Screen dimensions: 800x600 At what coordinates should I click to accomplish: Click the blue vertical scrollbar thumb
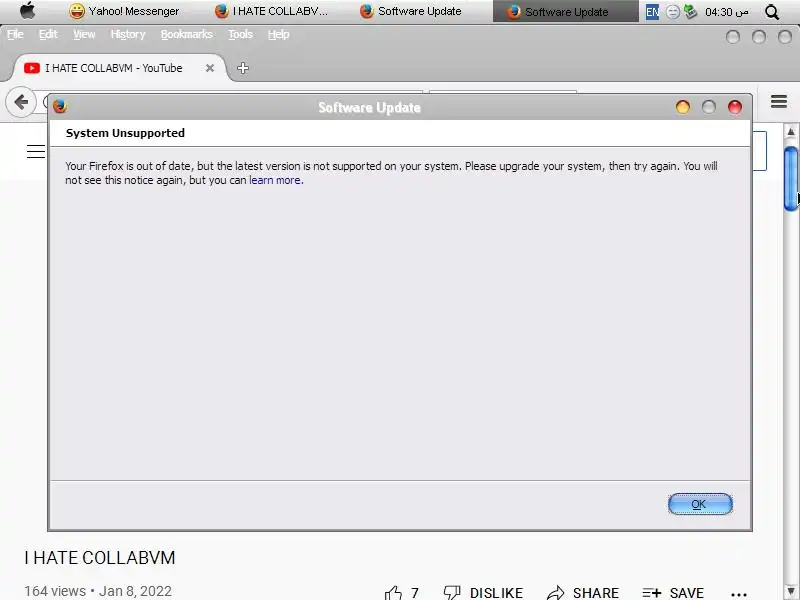tap(791, 178)
